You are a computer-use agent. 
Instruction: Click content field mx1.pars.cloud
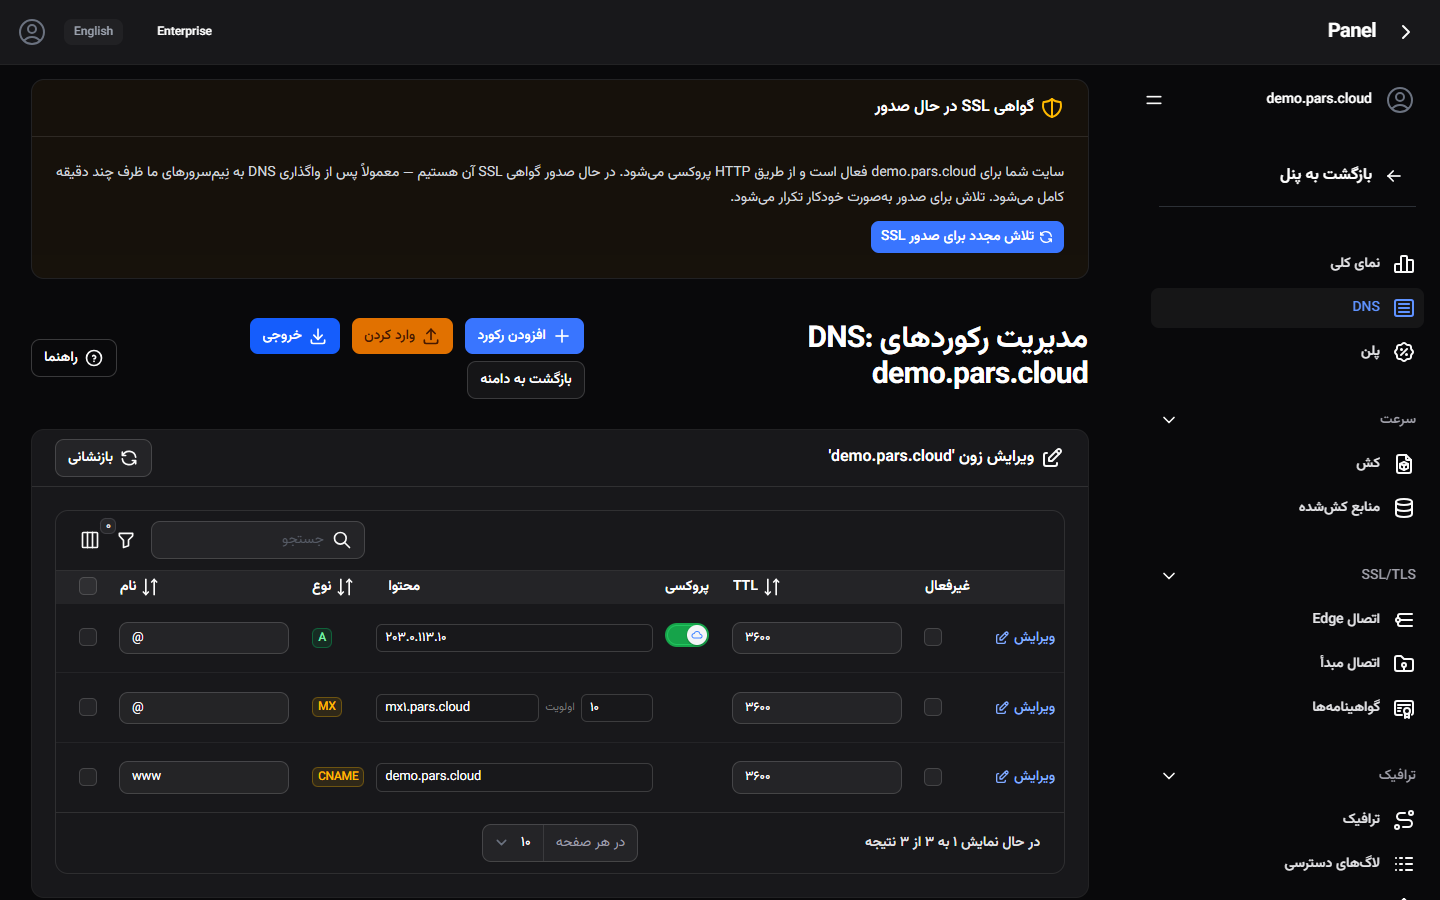coord(457,708)
